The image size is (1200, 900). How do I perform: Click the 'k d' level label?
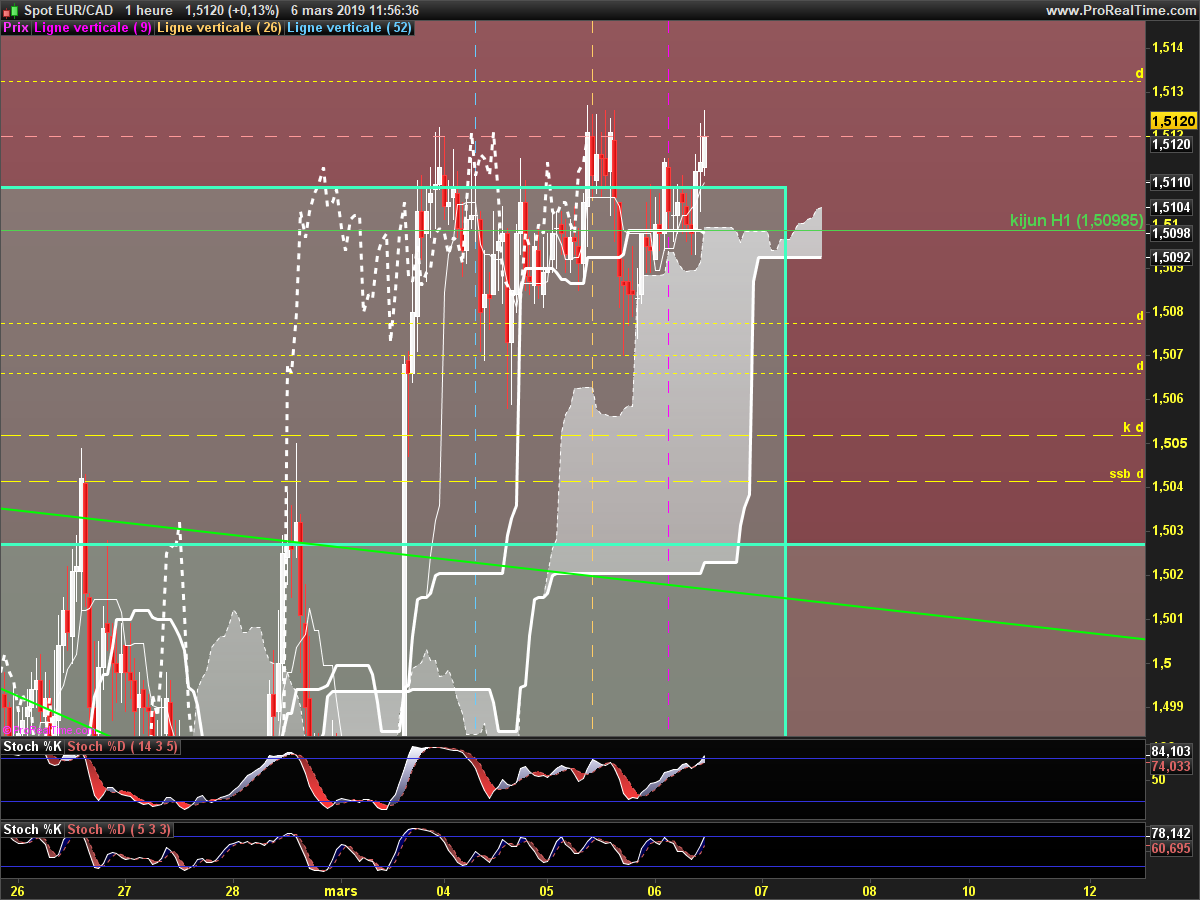pos(1133,427)
